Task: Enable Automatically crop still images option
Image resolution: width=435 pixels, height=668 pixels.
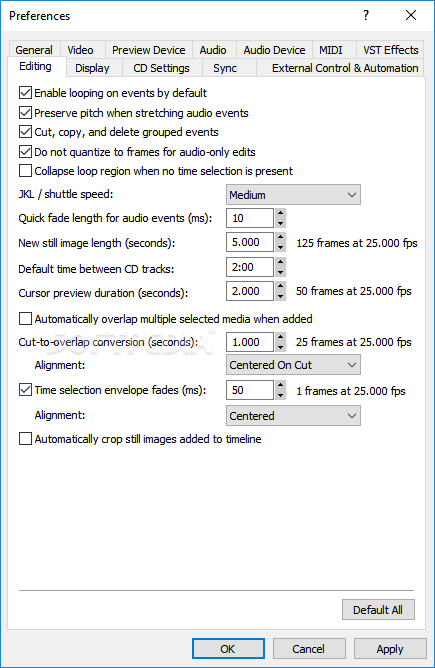Action: point(26,439)
